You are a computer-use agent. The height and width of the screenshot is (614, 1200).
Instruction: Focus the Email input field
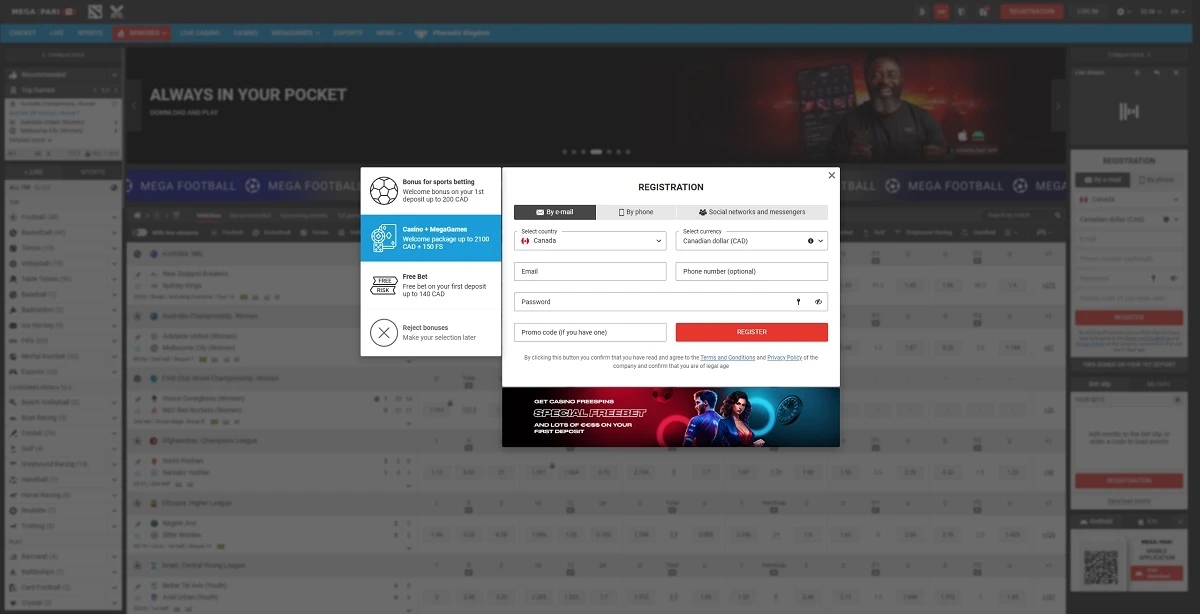point(590,271)
